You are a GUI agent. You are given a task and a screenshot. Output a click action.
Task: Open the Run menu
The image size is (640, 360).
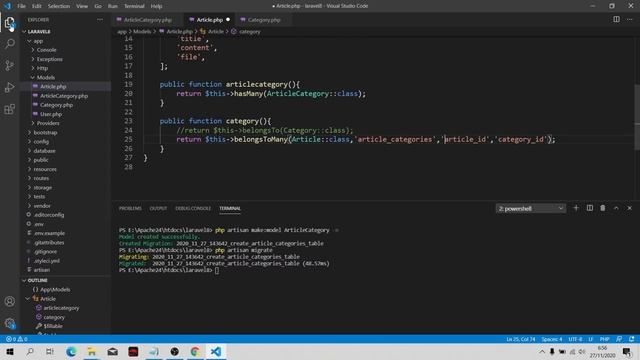tap(113, 6)
